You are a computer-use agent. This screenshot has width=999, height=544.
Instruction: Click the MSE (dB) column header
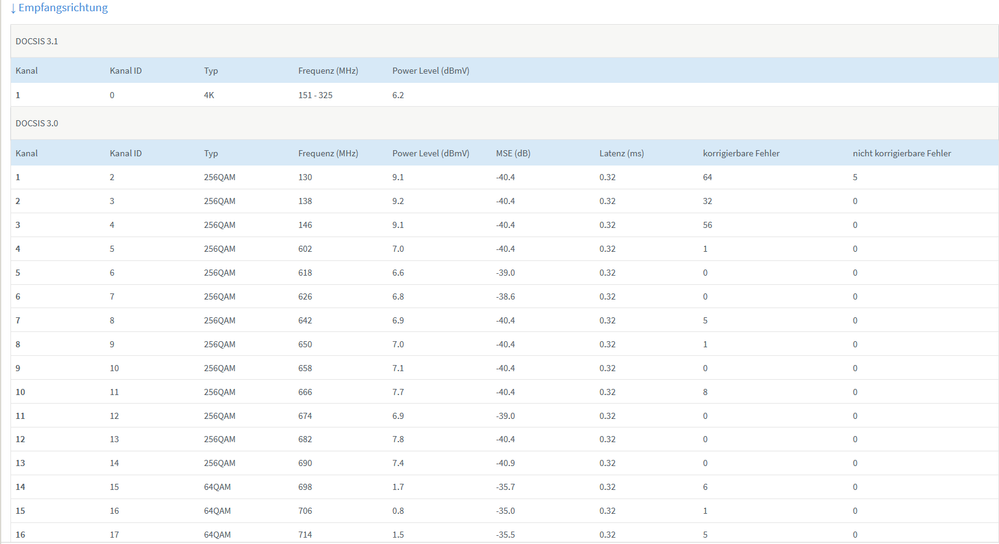coord(513,154)
